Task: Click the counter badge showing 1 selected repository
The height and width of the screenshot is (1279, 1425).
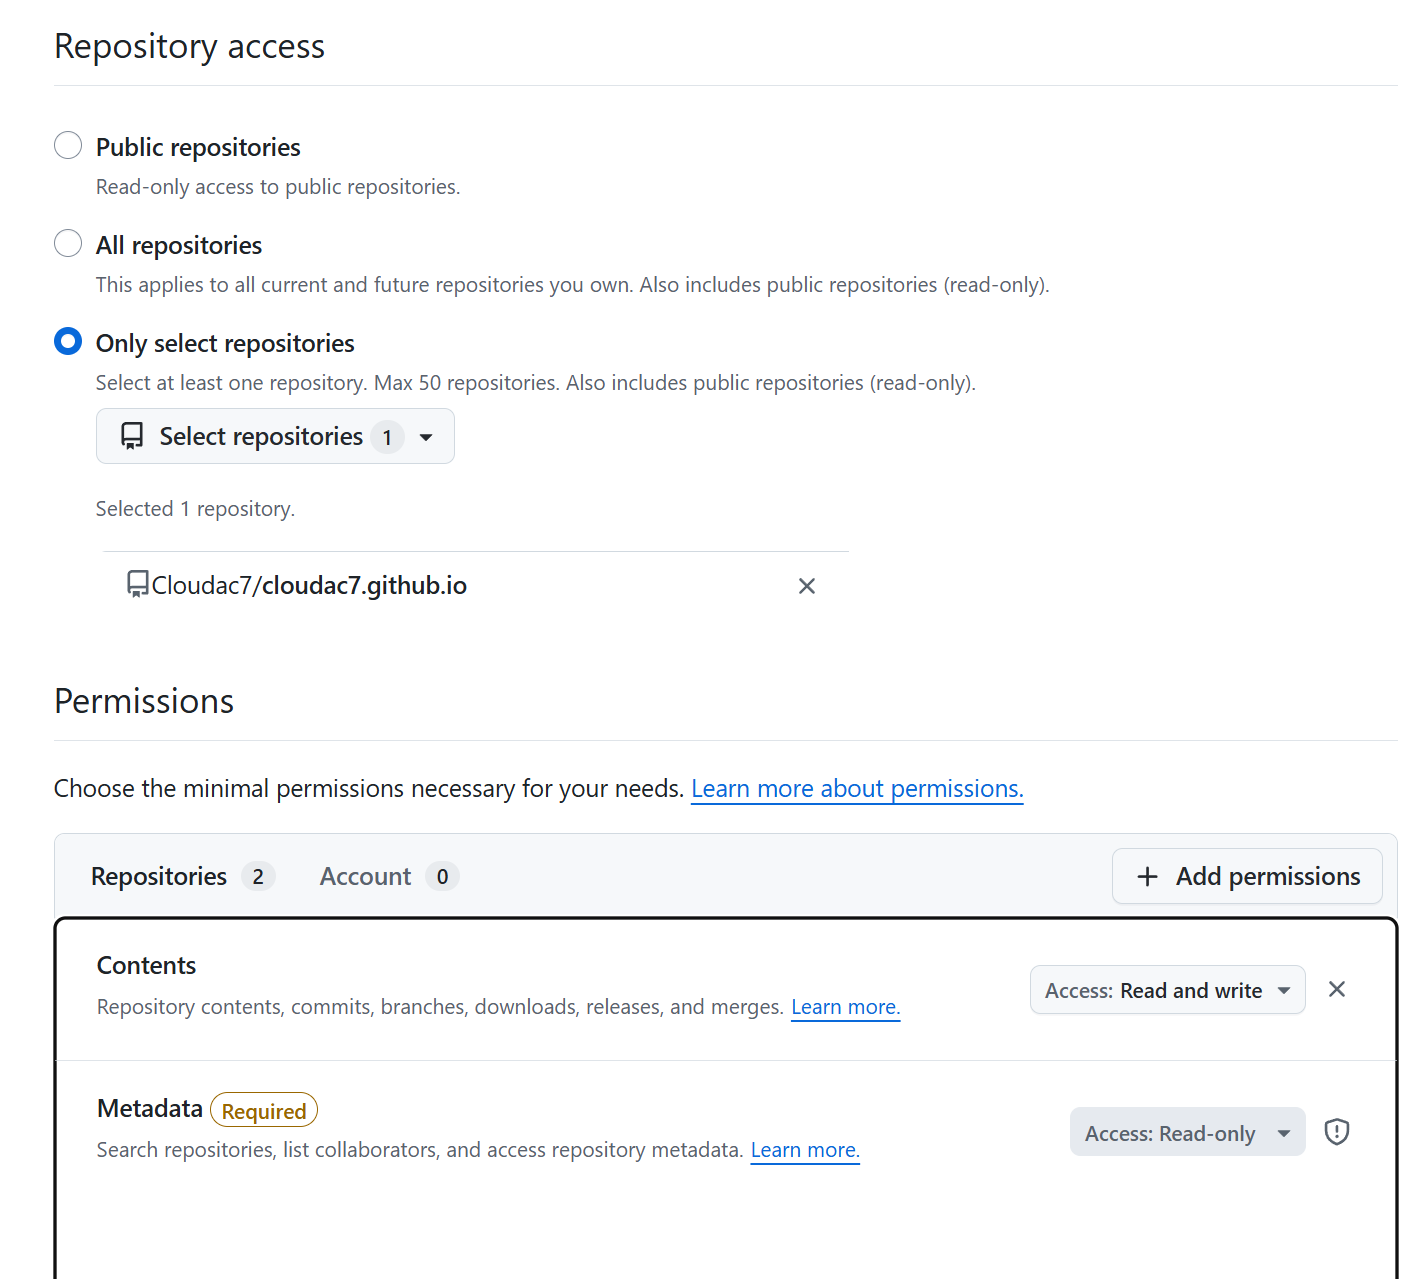Action: pyautogui.click(x=388, y=437)
